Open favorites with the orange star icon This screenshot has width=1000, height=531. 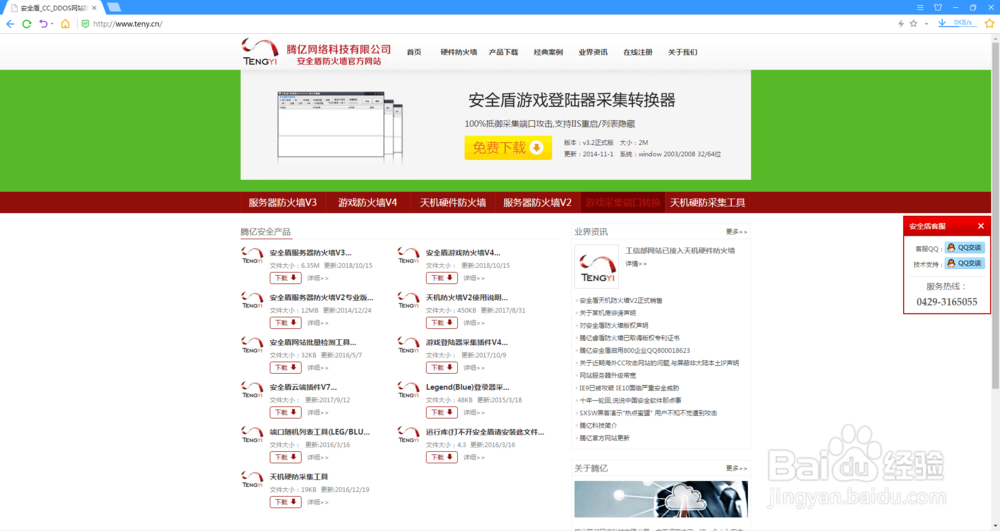989,24
